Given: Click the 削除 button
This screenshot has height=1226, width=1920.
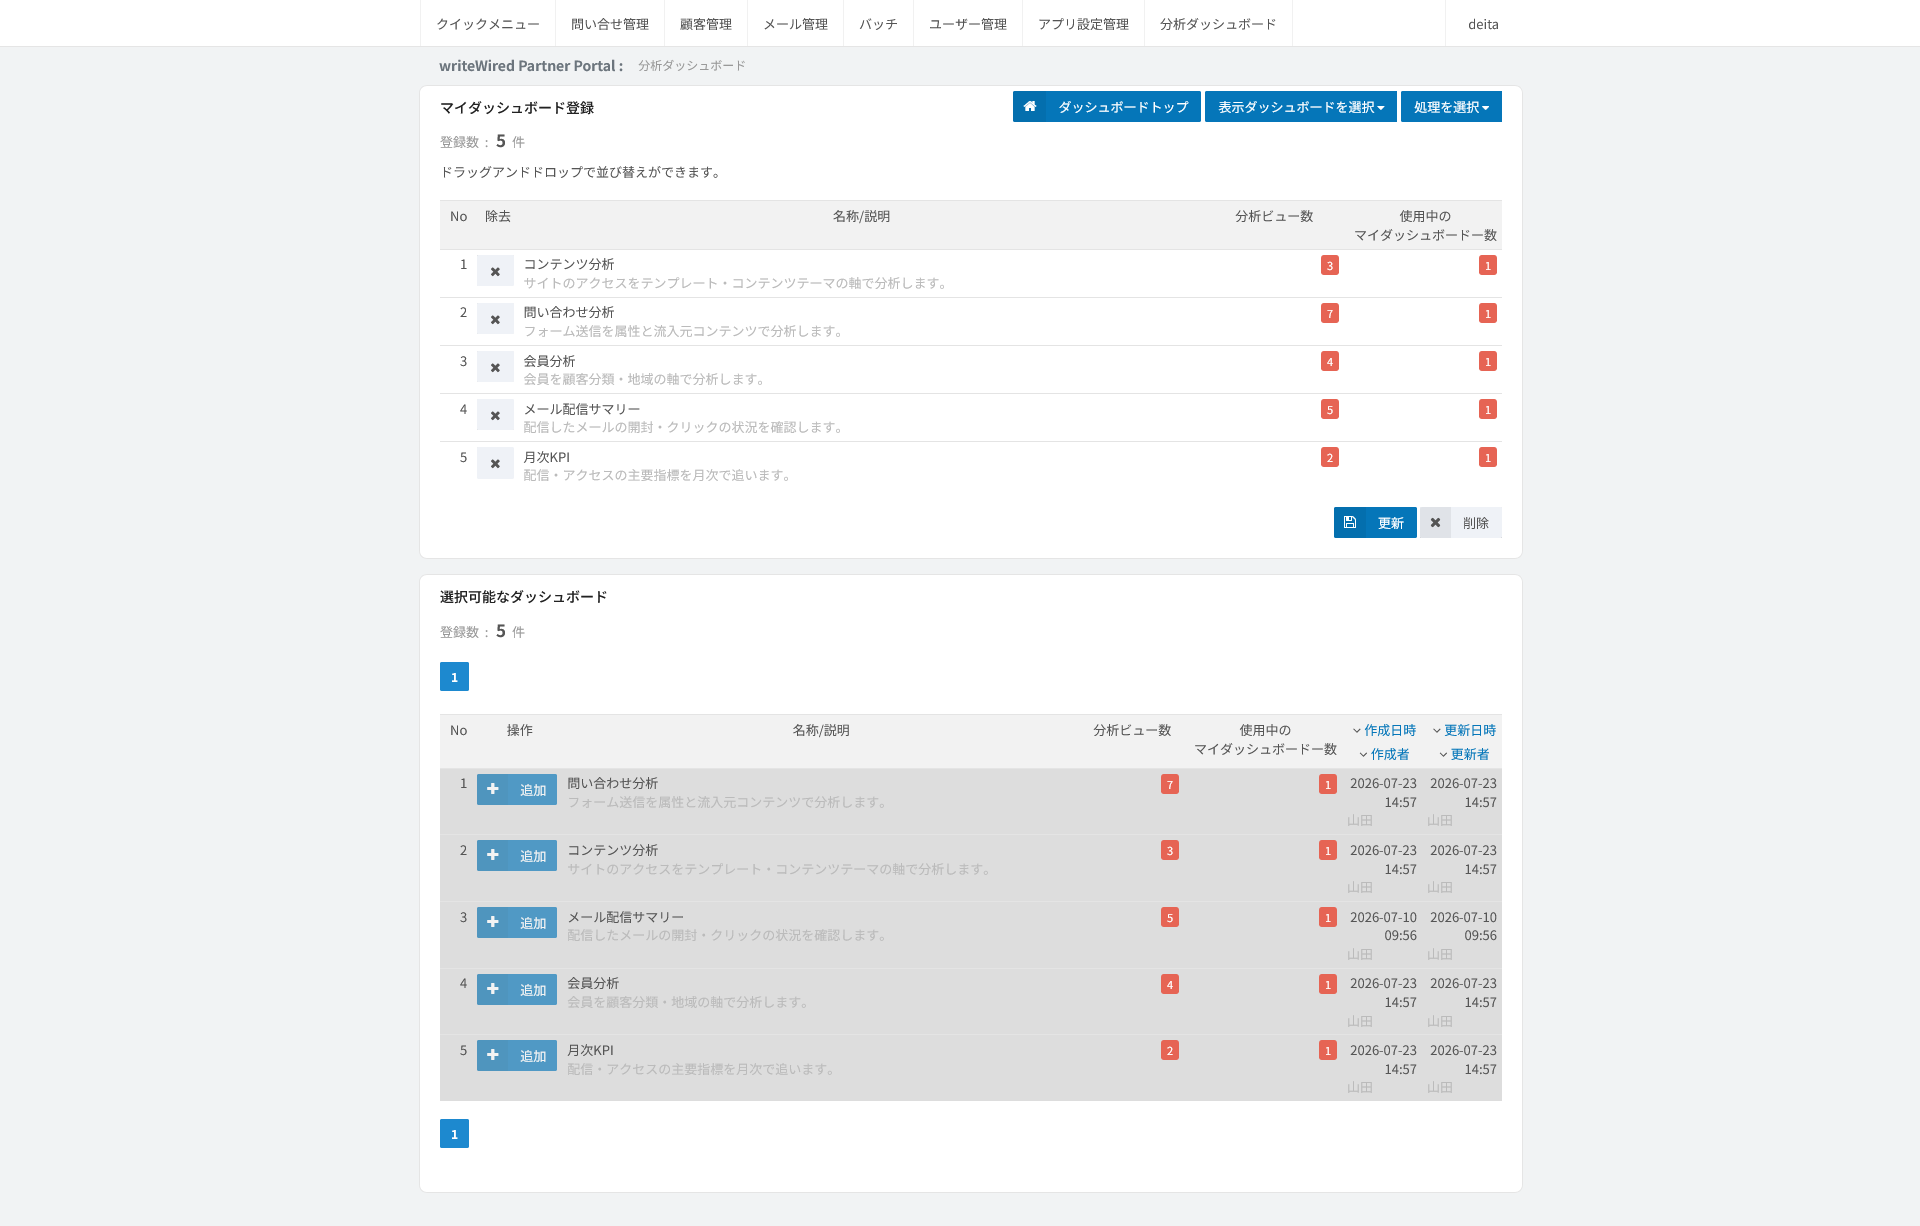Looking at the screenshot, I should tap(1461, 522).
